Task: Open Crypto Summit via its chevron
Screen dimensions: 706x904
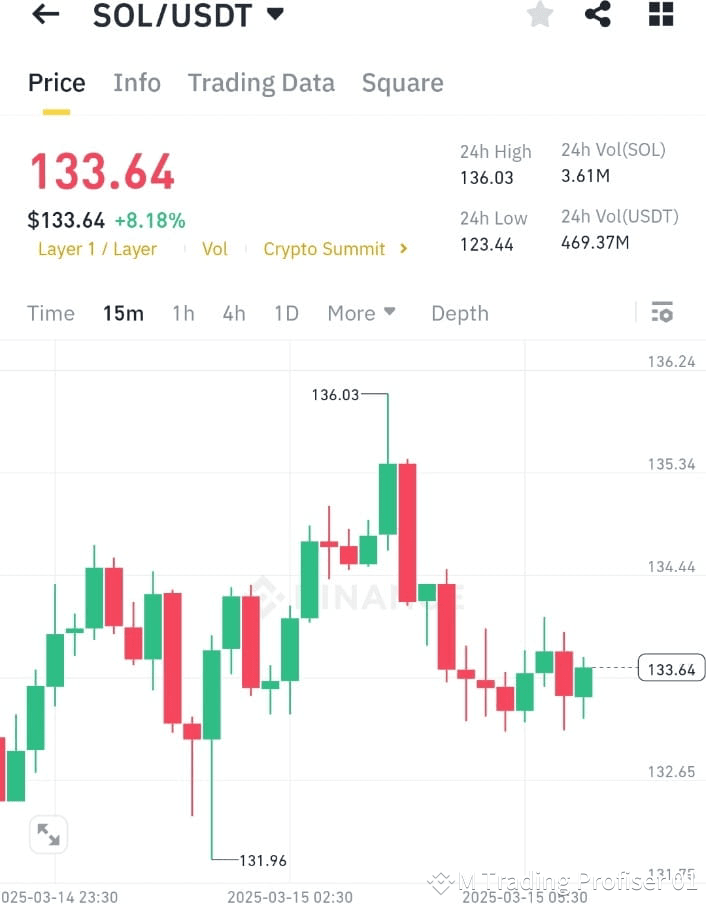Action: (x=404, y=249)
